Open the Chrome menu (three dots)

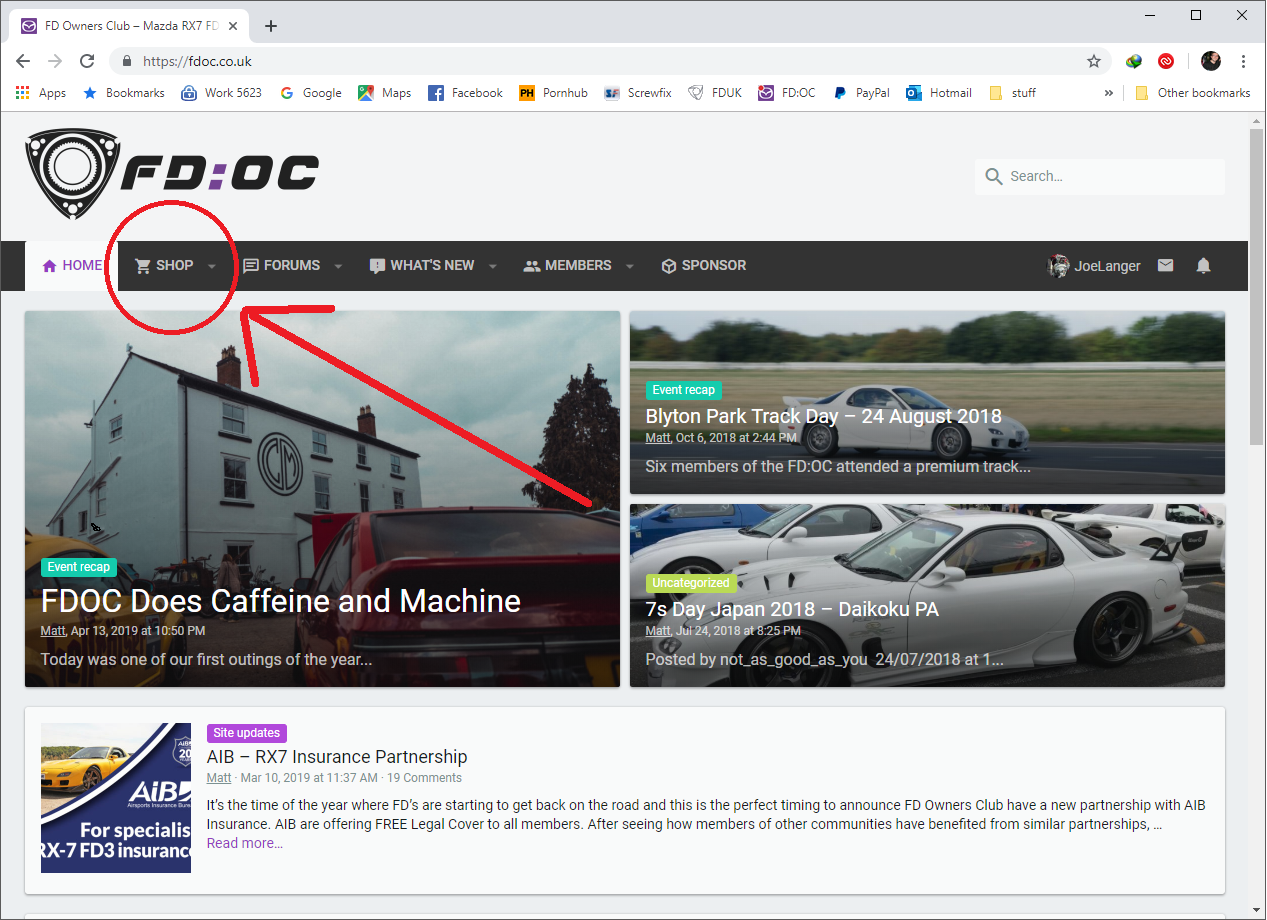tap(1243, 61)
